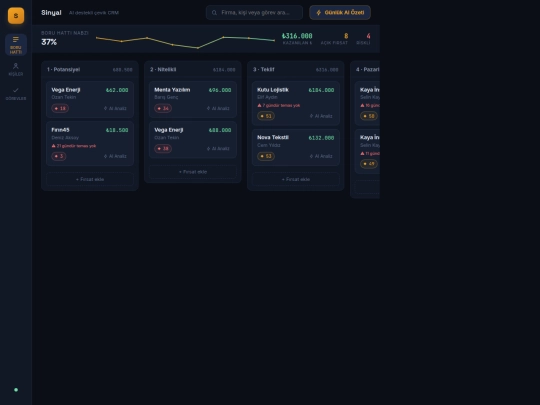
Task: Click the ₺316.000 Kazanılan stat
Action: coord(297,39)
